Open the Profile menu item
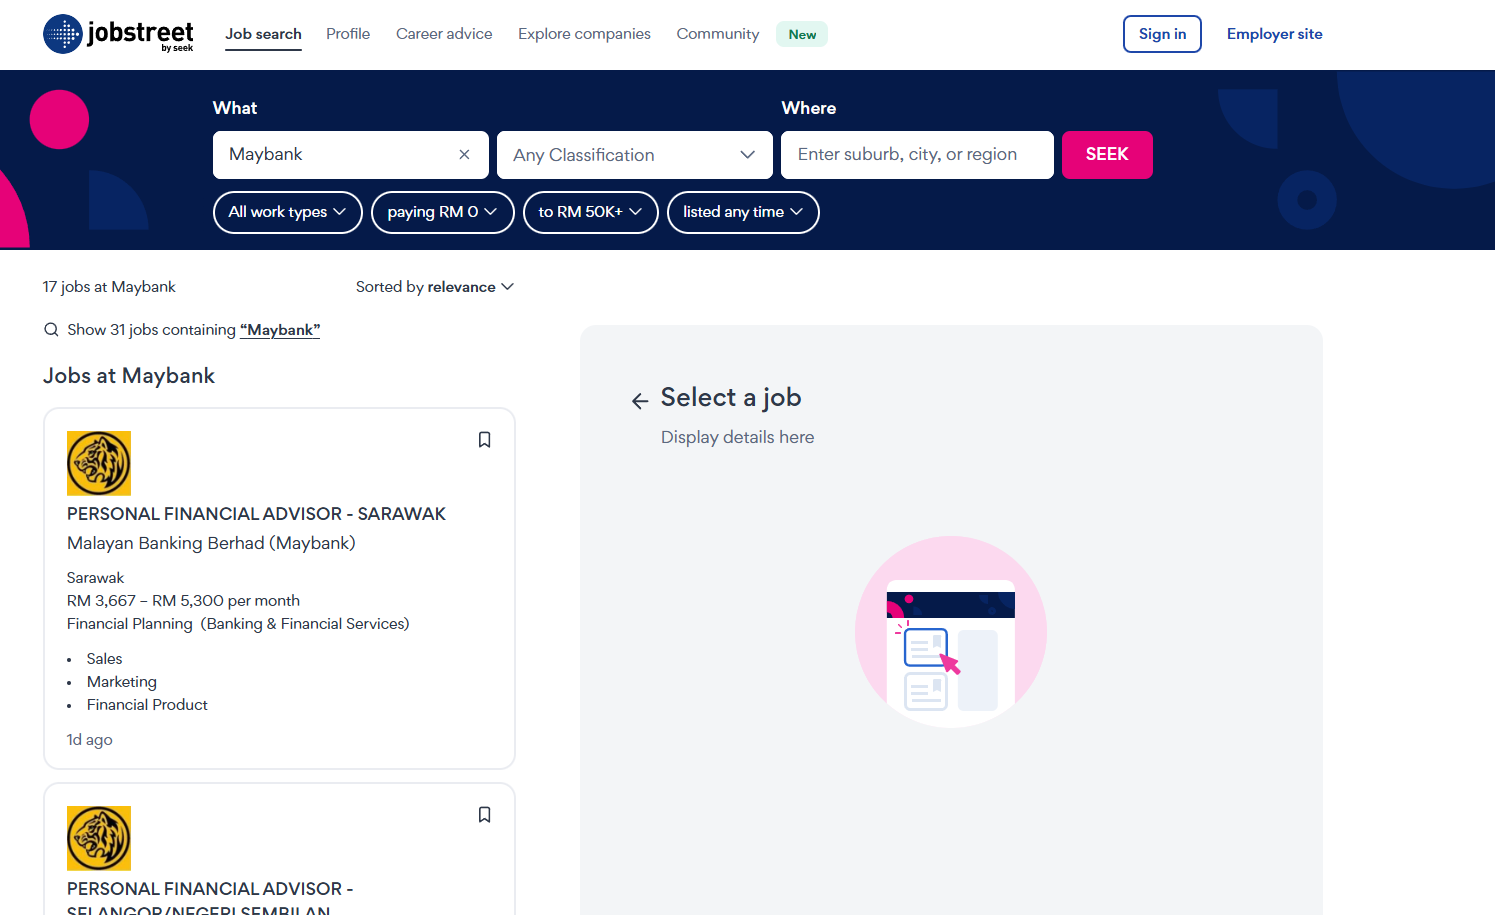Screen dimensions: 1495x915 pos(348,34)
